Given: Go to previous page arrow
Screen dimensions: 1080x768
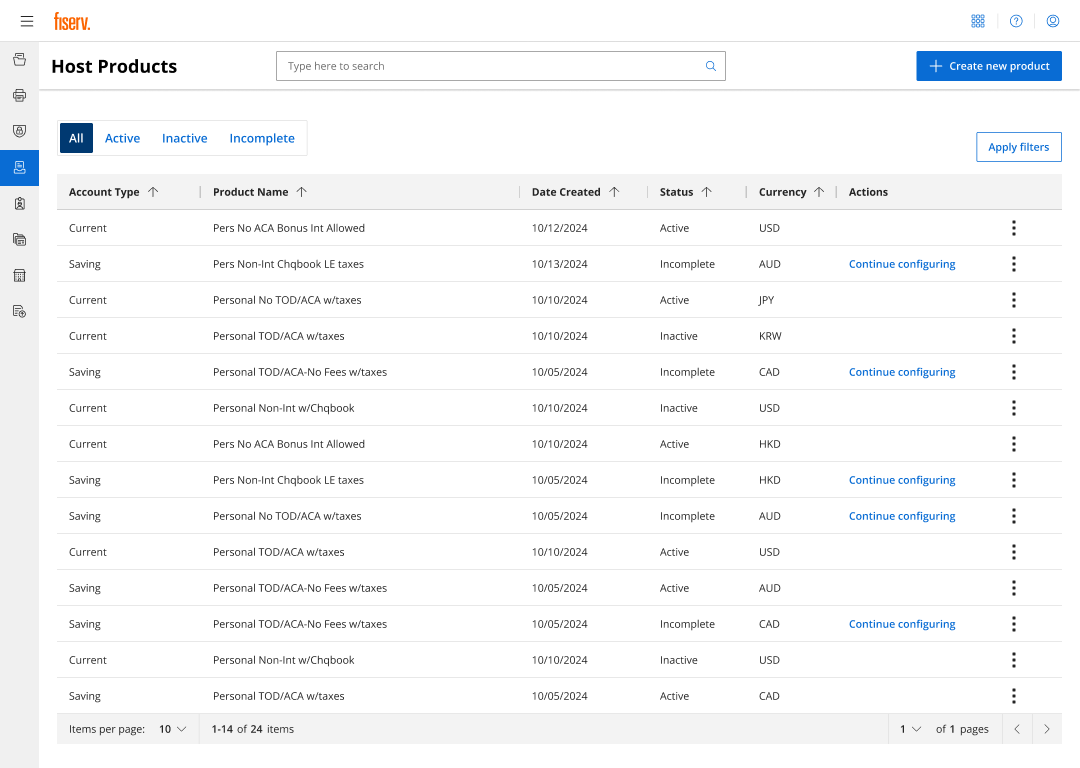Looking at the screenshot, I should (1017, 729).
